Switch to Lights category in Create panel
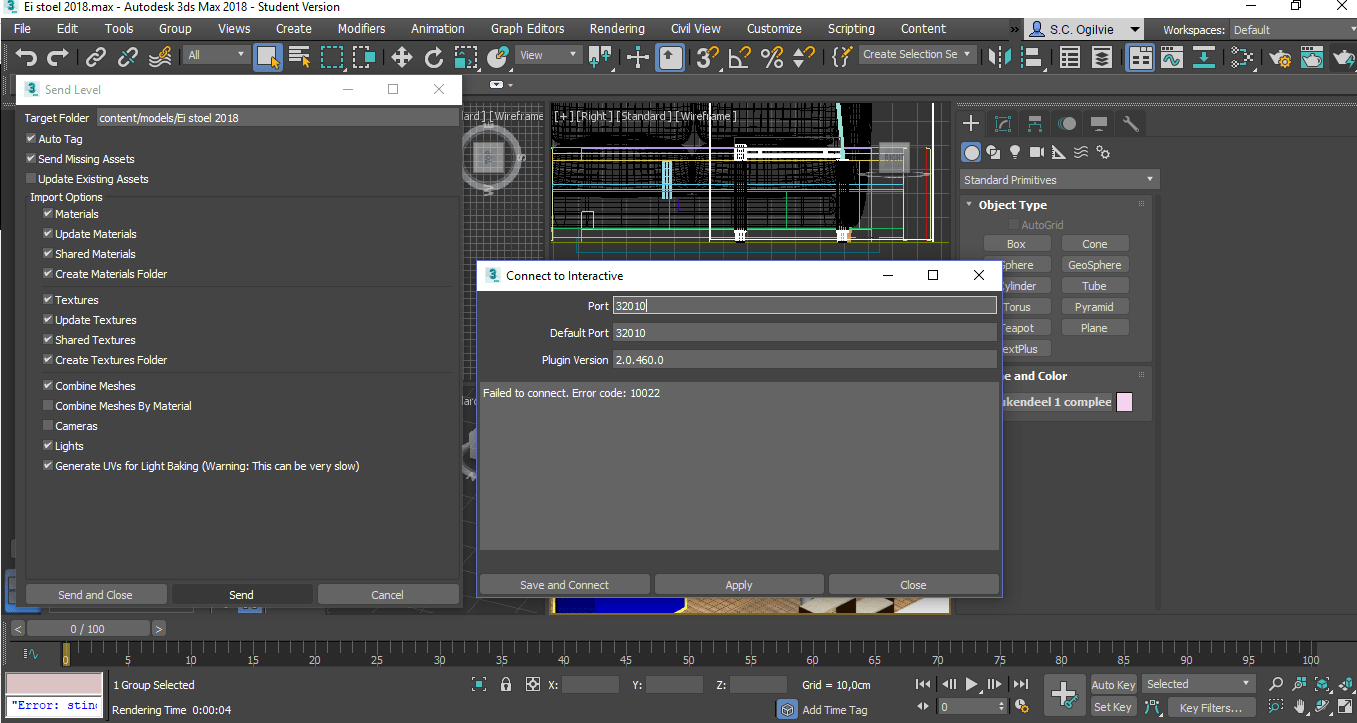Image resolution: width=1357 pixels, height=723 pixels. (1015, 152)
